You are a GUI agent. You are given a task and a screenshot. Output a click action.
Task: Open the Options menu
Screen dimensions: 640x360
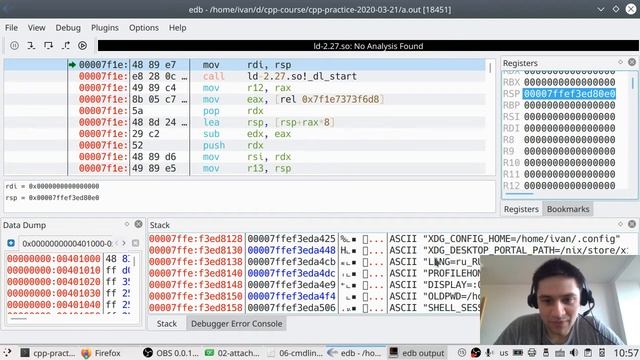tap(144, 28)
